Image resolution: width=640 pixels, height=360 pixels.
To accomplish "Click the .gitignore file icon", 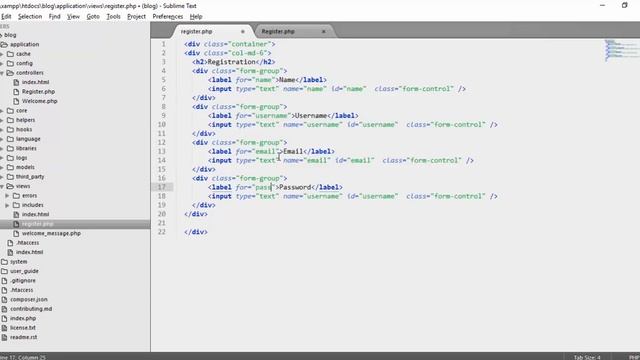I will click(4, 281).
